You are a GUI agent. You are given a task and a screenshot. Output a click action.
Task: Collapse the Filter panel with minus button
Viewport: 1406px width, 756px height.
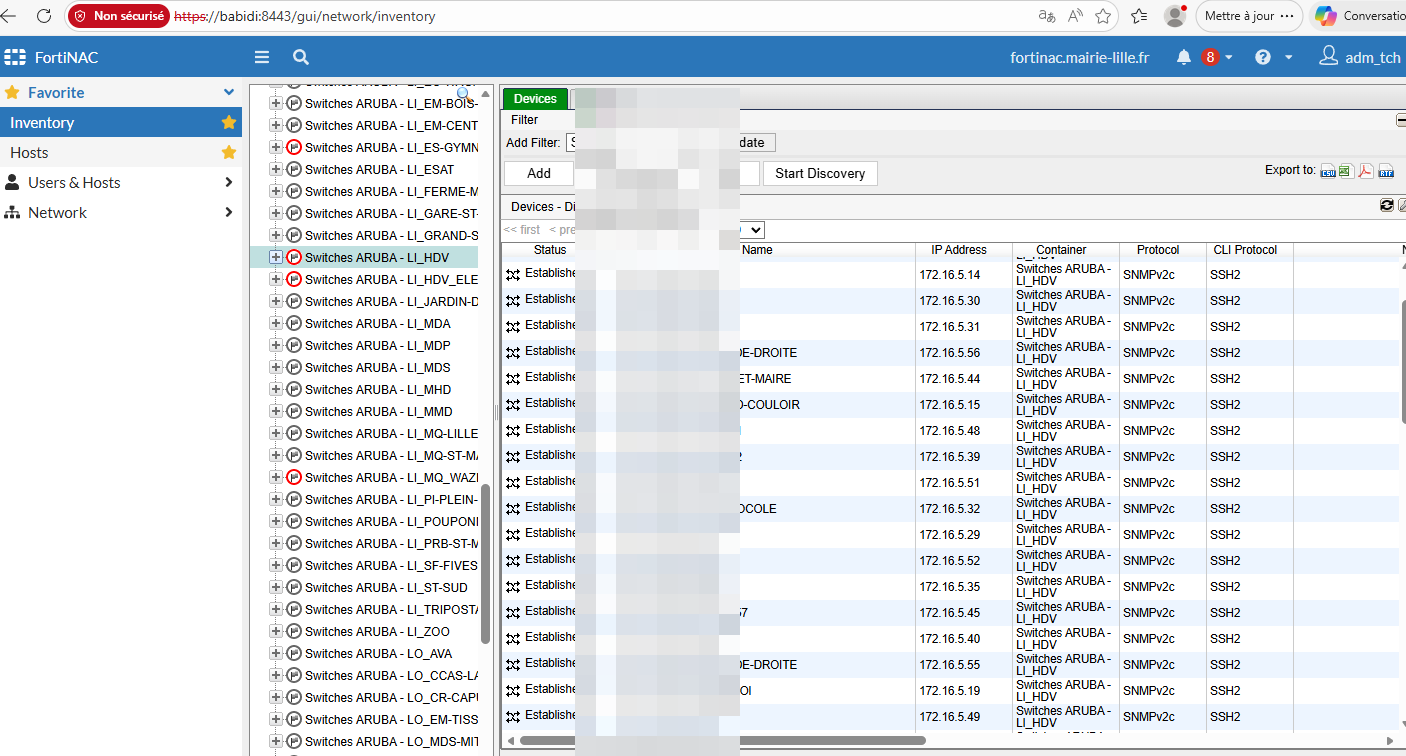(1401, 120)
